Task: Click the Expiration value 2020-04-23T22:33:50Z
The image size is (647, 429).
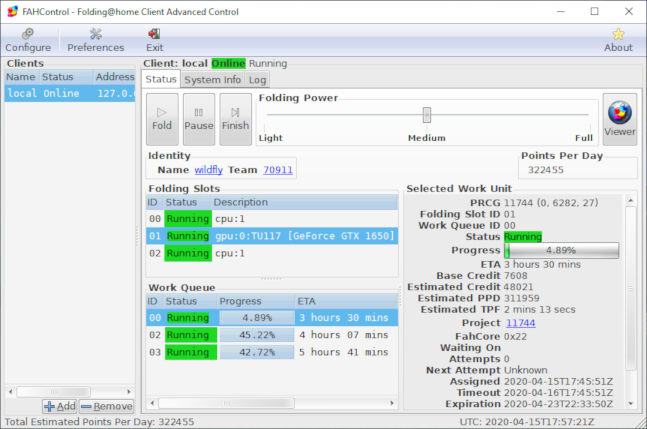Action: pos(558,404)
